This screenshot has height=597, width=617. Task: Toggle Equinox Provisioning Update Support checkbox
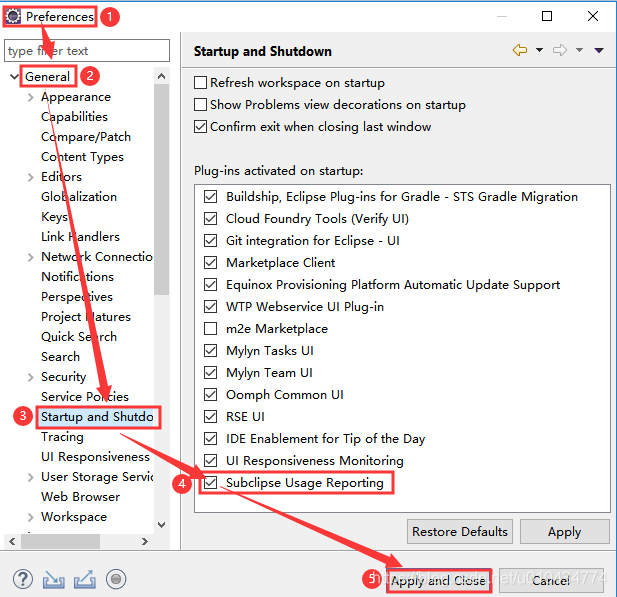point(211,285)
